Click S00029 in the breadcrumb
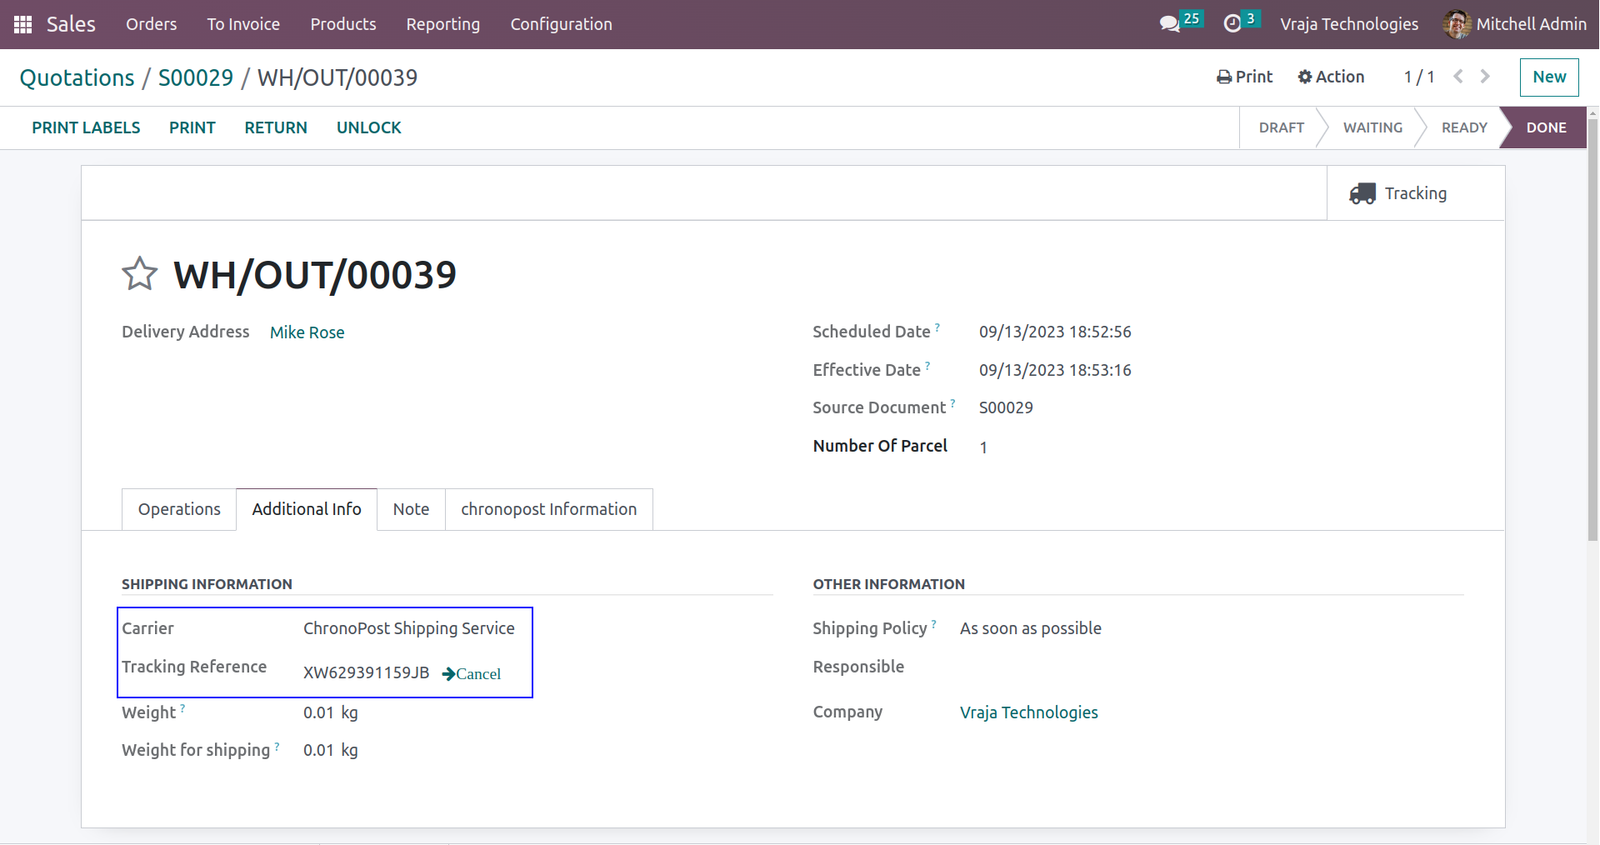This screenshot has width=1600, height=845. [196, 78]
